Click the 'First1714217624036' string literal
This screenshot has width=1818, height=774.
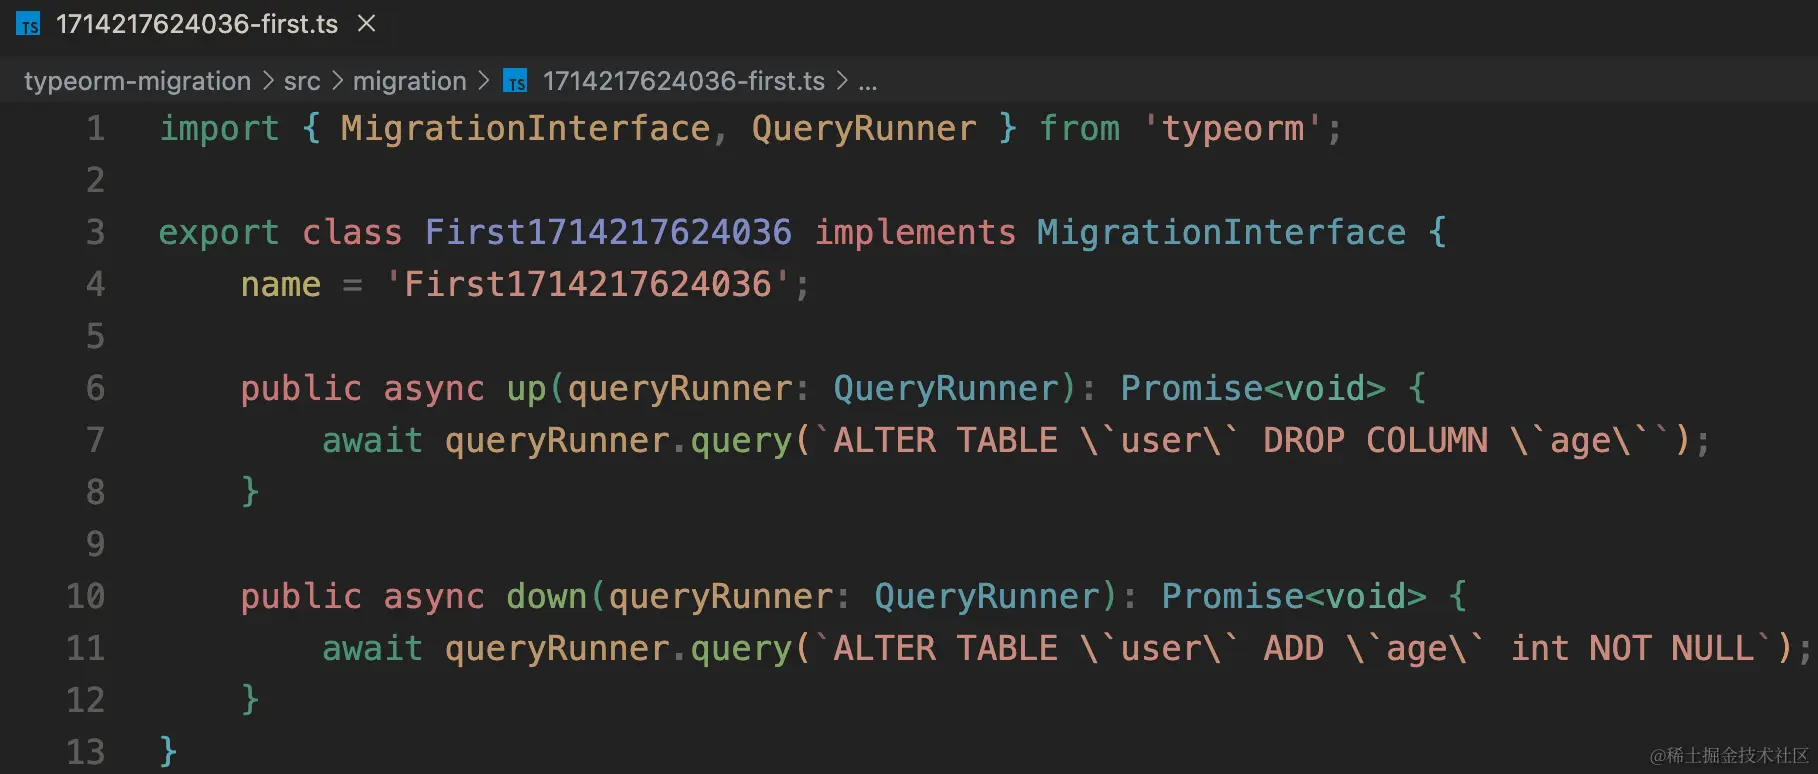(588, 284)
